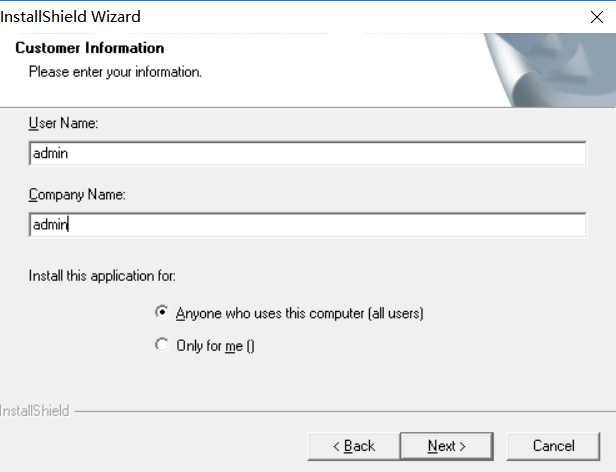Image resolution: width=616 pixels, height=472 pixels.
Task: Focus the User Name input field
Action: tap(307, 154)
